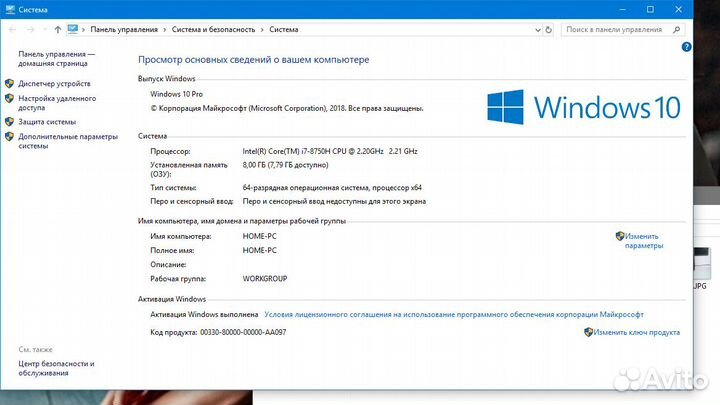Click product ID 00330-80000-00000-AA097
Image resolution: width=720 pixels, height=405 pixels.
pos(243,332)
